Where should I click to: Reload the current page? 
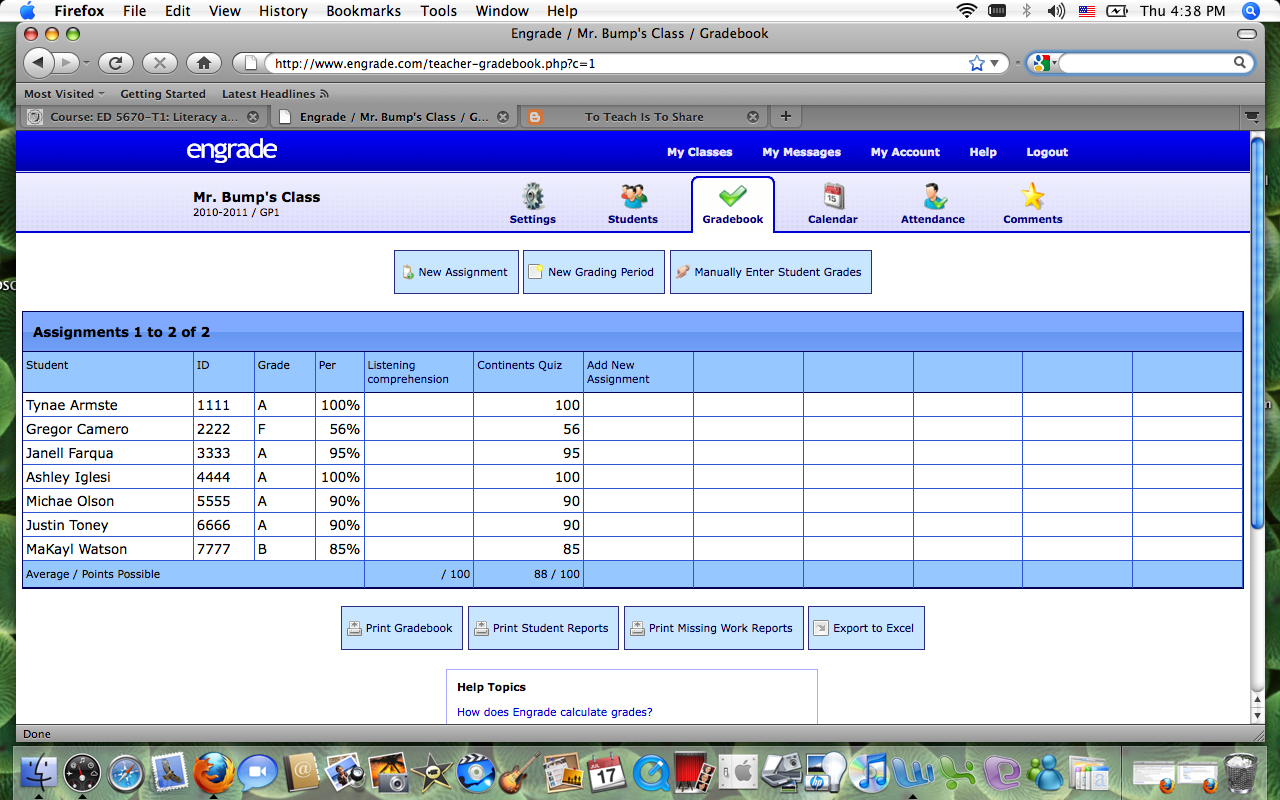[x=116, y=63]
